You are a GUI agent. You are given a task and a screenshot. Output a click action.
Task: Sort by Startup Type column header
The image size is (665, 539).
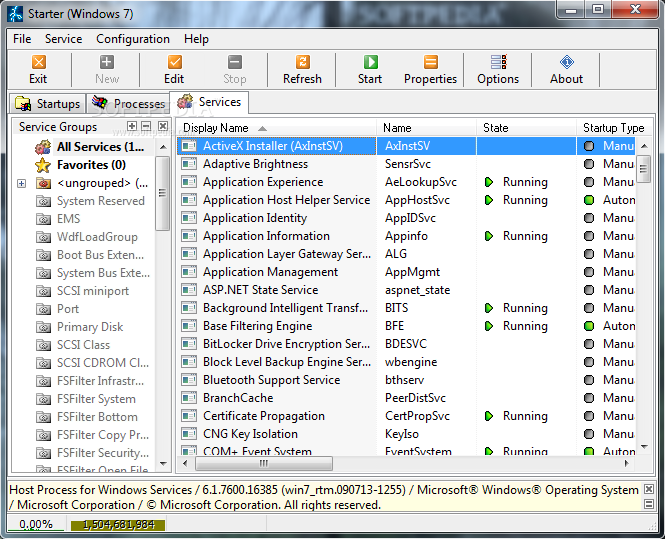613,128
